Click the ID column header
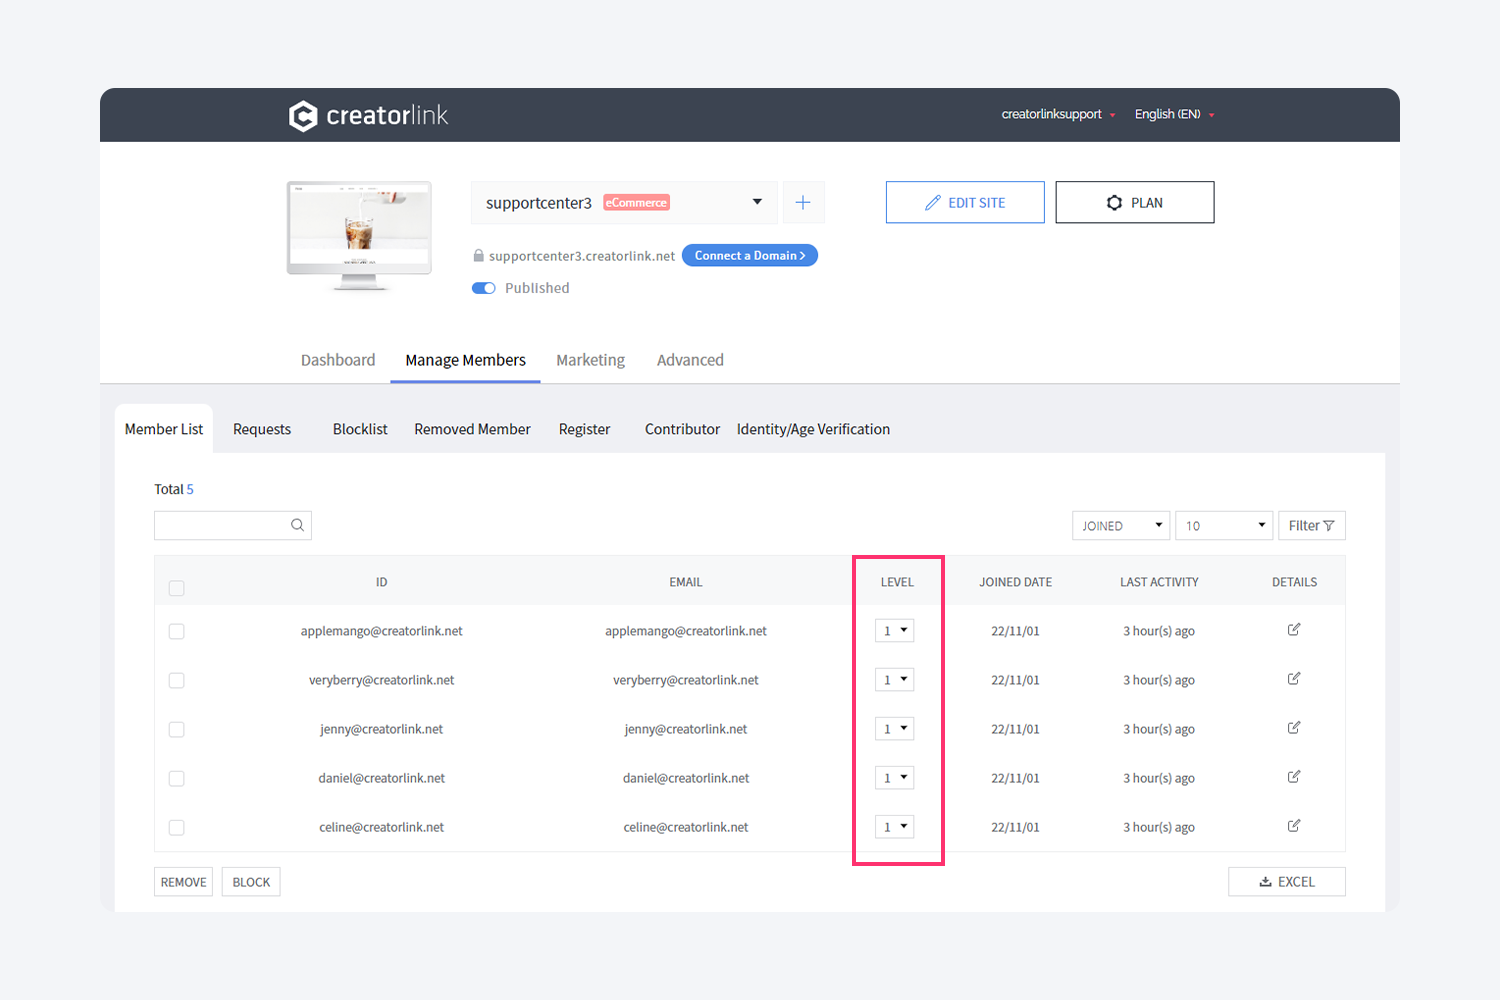Screen dimensions: 1500x1000 click(381, 582)
